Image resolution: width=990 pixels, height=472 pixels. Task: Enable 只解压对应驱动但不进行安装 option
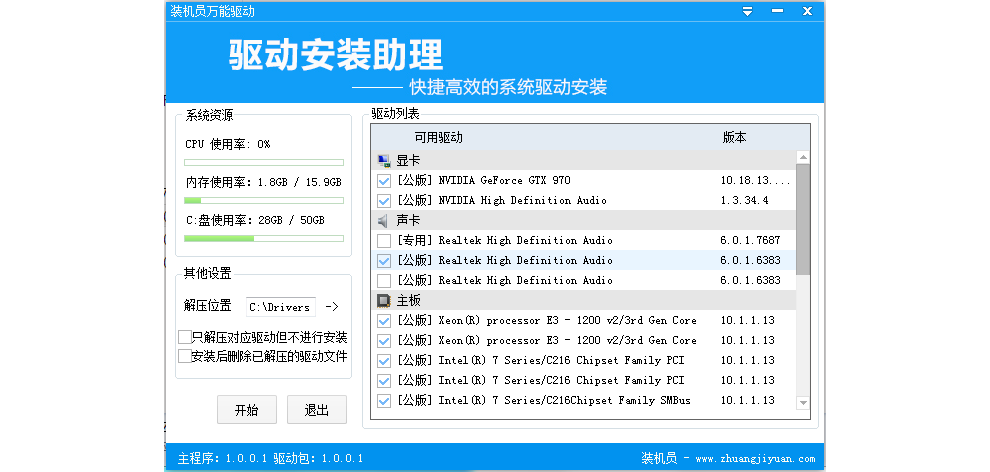tap(184, 337)
